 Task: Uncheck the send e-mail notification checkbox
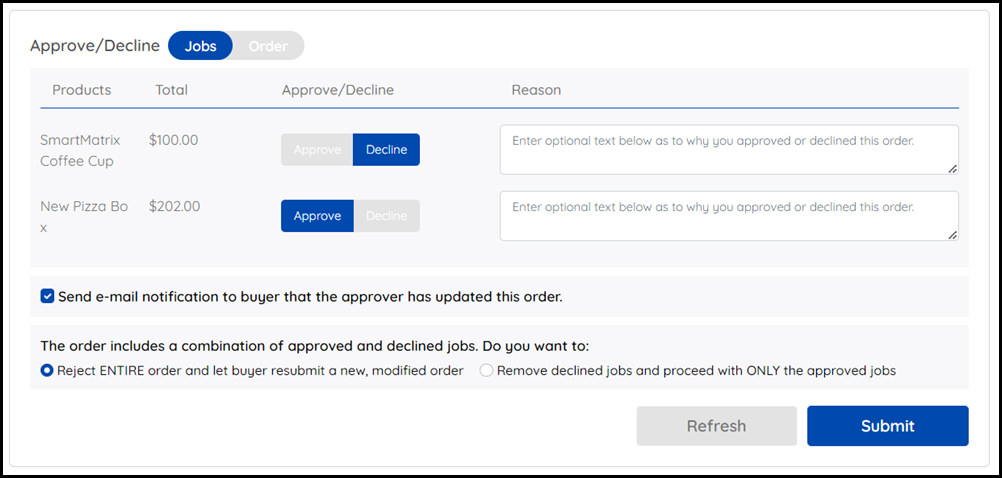tap(47, 296)
